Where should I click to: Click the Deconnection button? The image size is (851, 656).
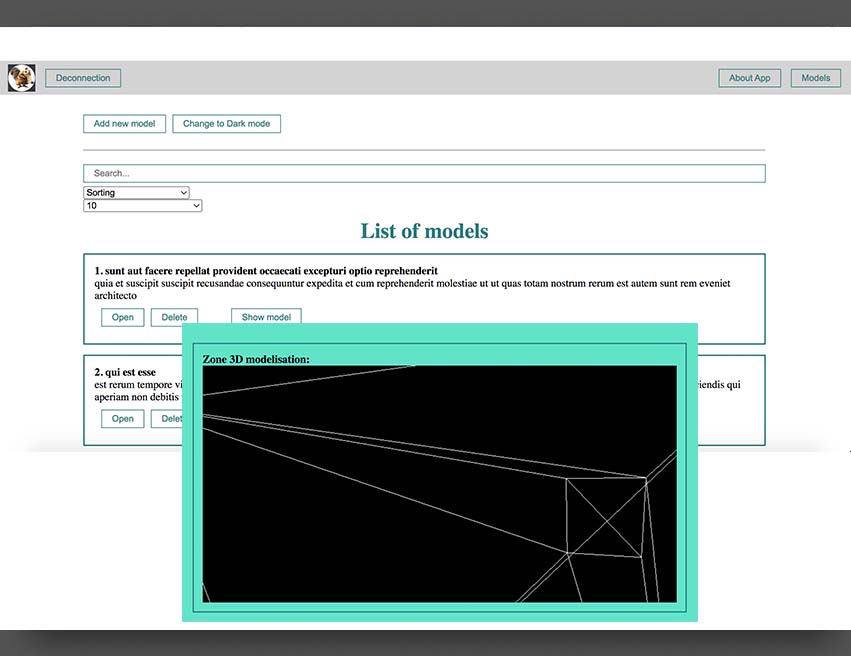click(83, 78)
